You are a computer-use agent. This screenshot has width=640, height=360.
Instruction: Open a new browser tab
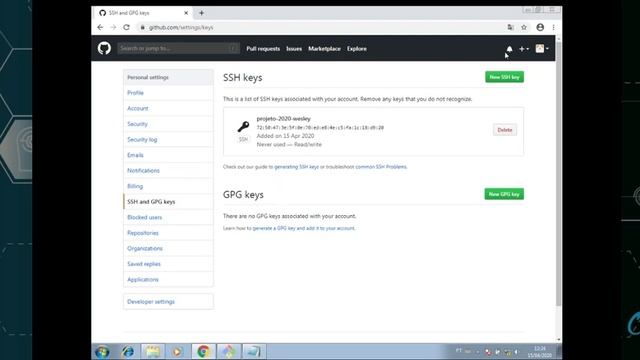tap(201, 13)
